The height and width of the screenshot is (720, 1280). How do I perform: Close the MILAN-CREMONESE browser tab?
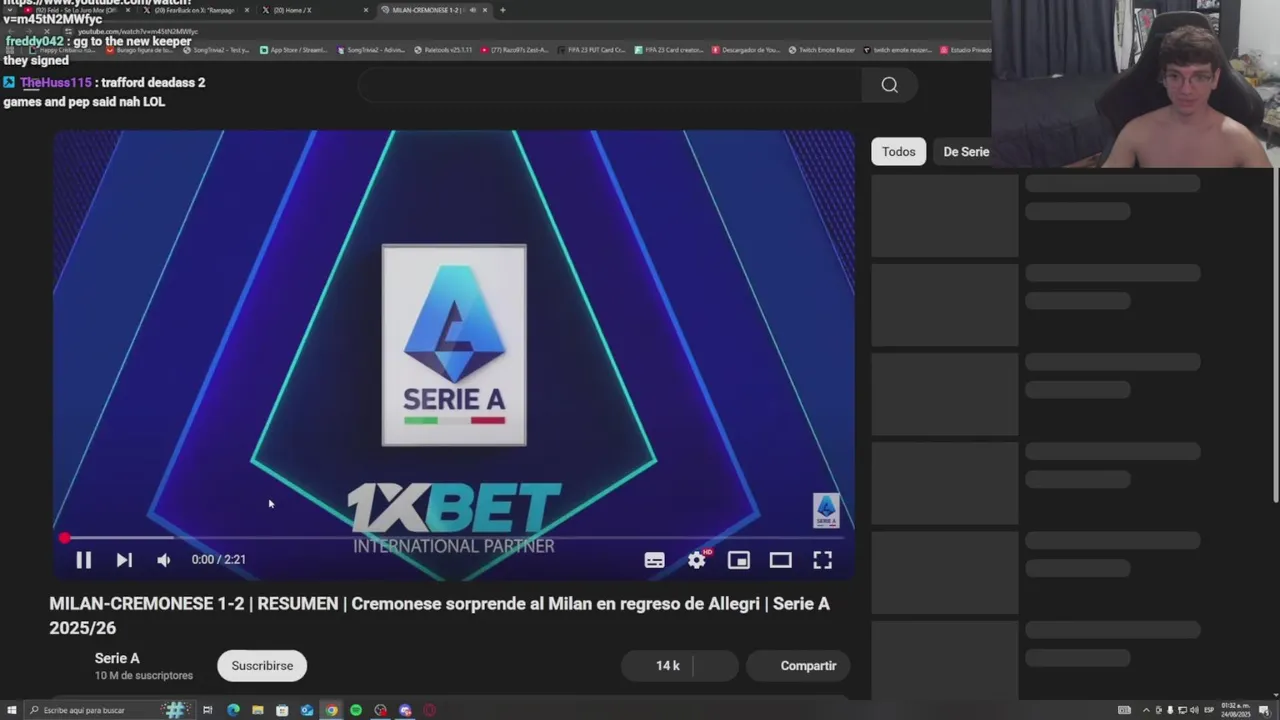tap(485, 10)
